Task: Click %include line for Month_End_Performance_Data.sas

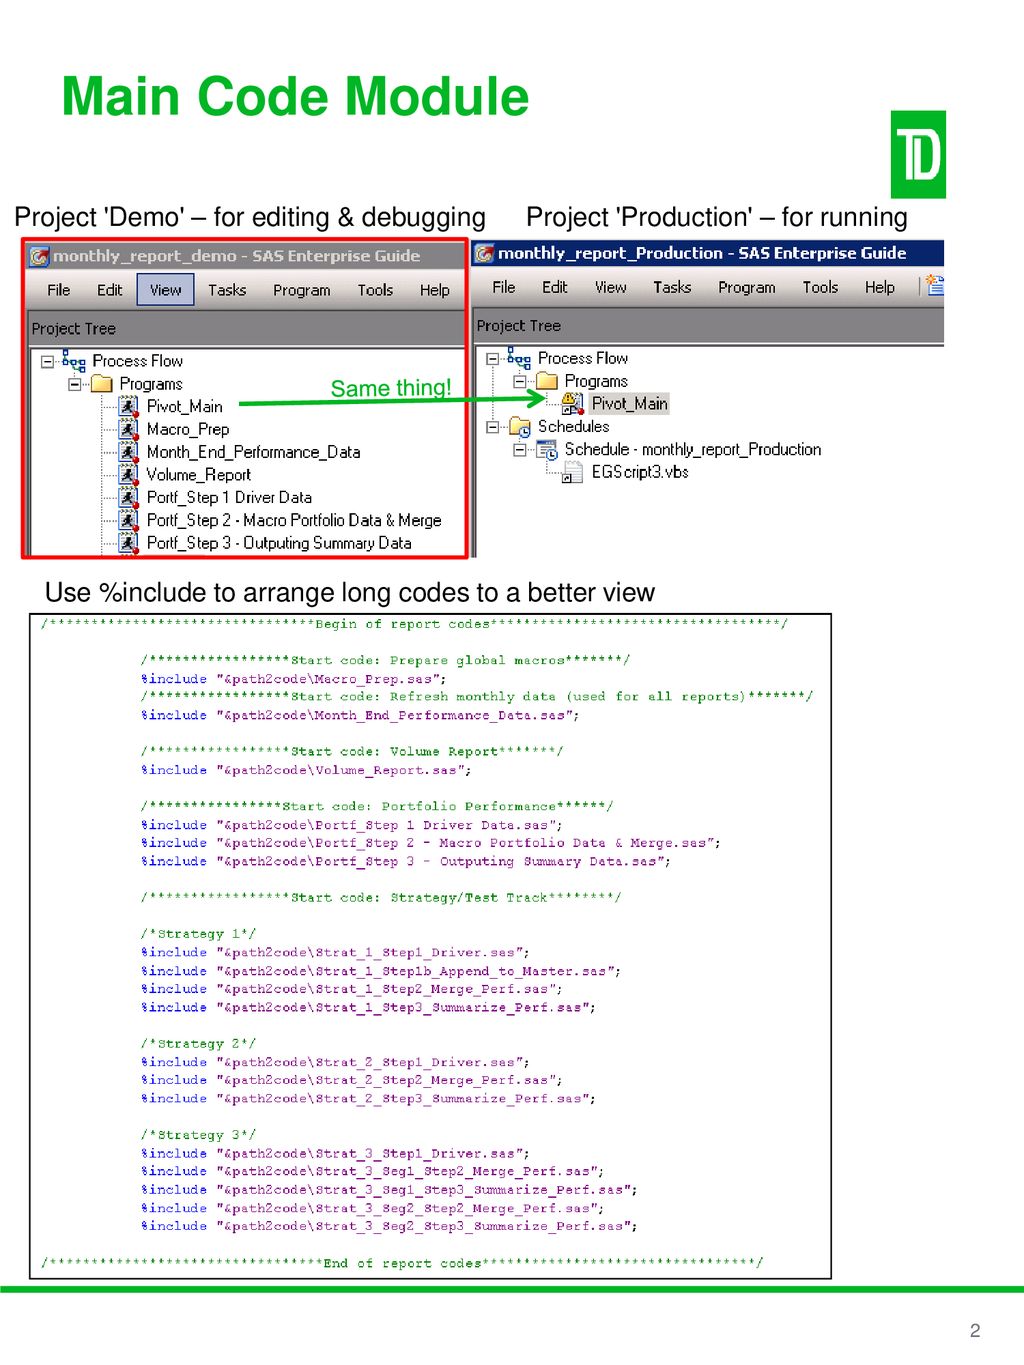Action: (360, 715)
